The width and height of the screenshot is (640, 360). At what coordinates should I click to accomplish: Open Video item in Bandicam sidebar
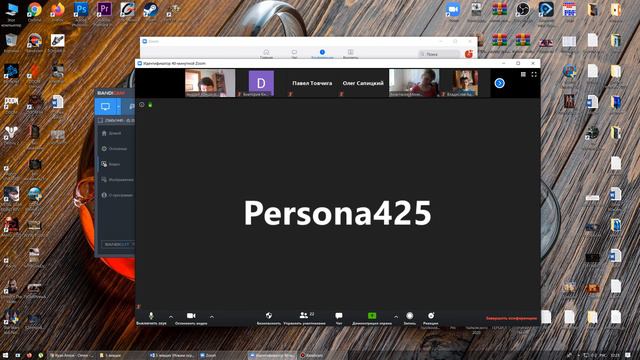tap(111, 164)
